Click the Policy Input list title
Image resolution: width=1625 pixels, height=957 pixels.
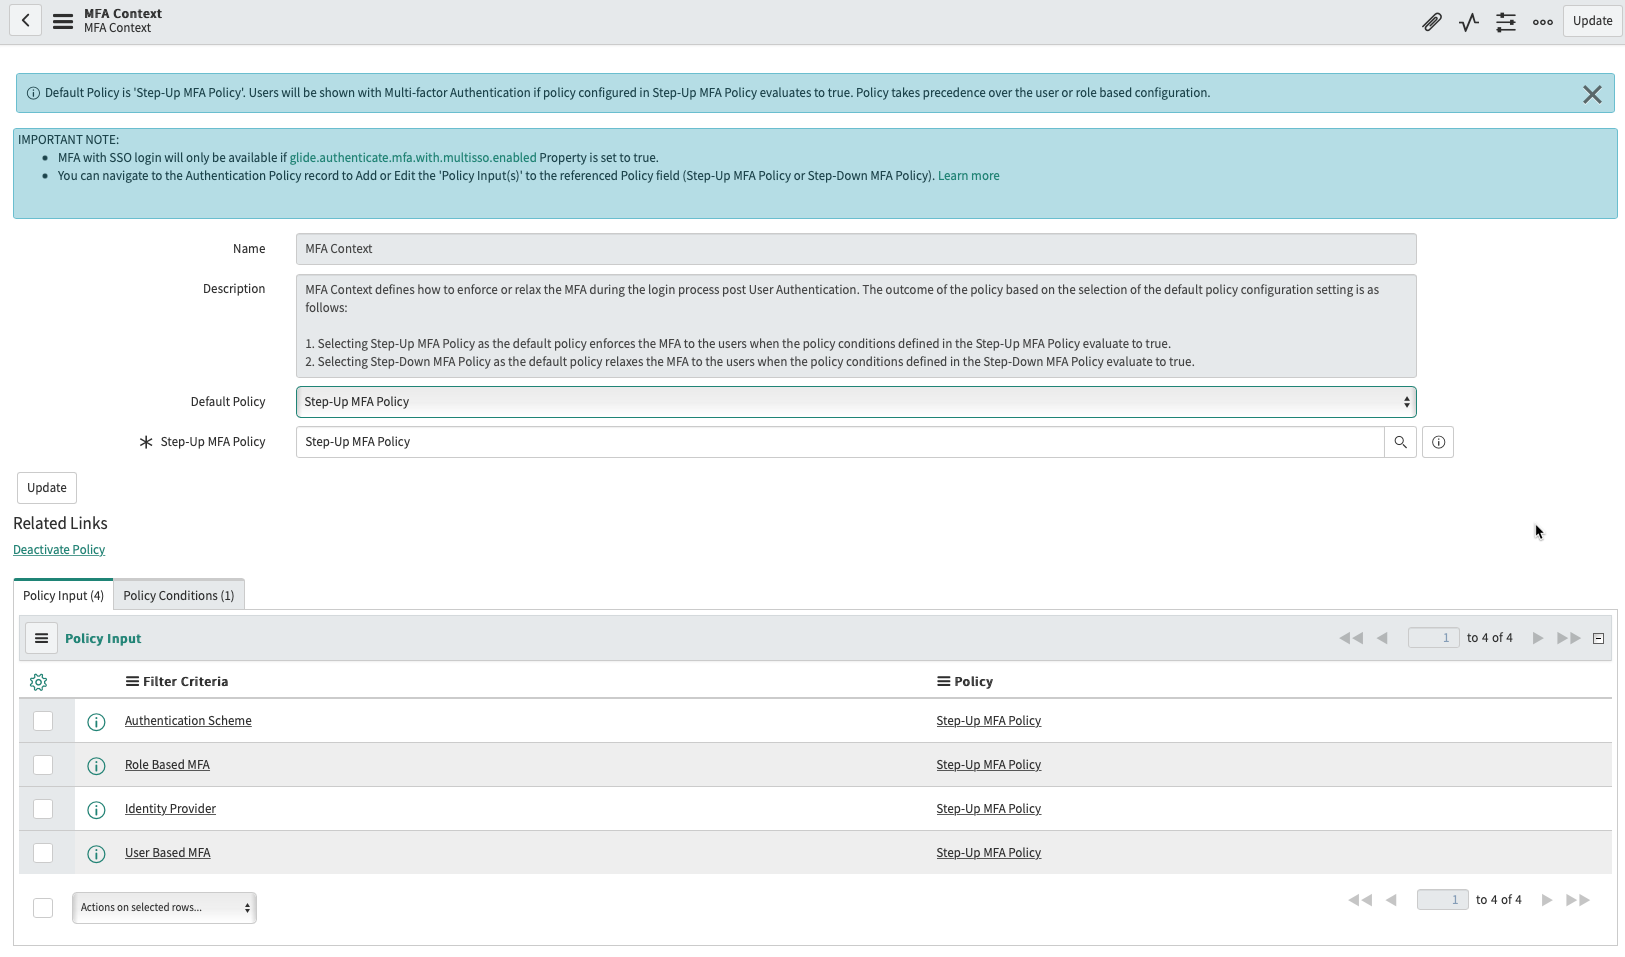click(x=103, y=639)
